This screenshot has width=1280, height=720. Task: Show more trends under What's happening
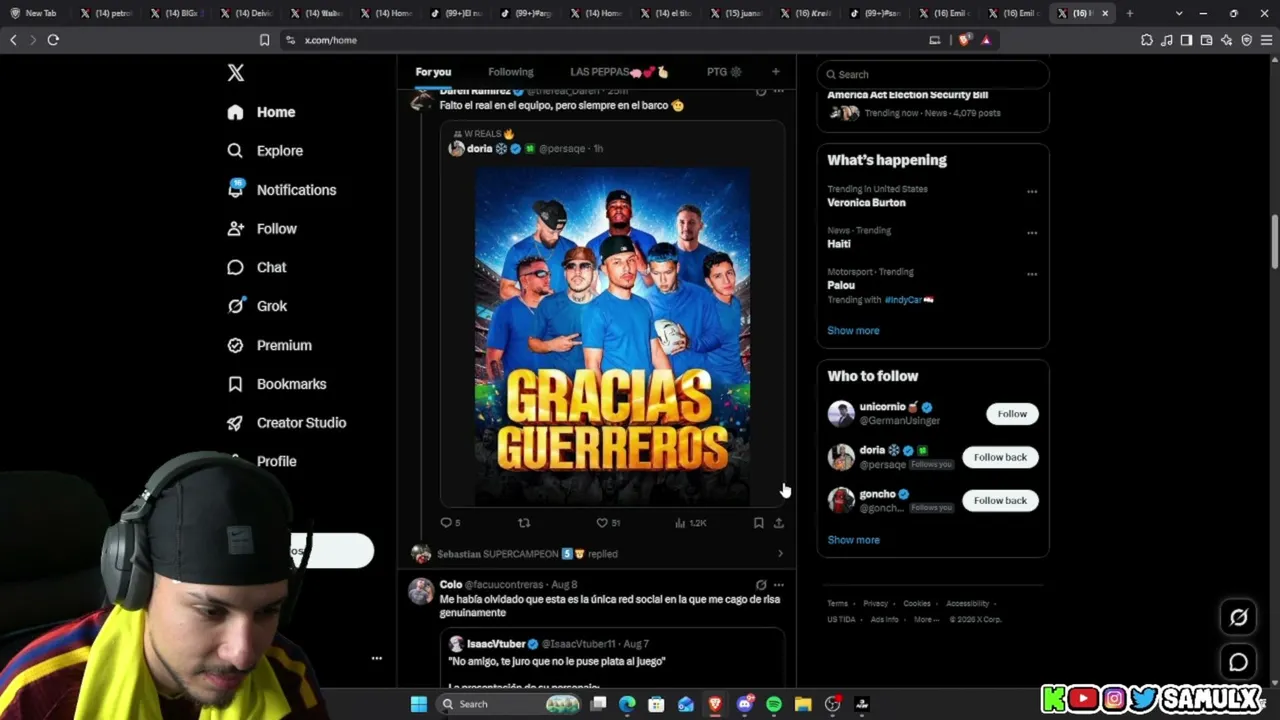point(853,331)
